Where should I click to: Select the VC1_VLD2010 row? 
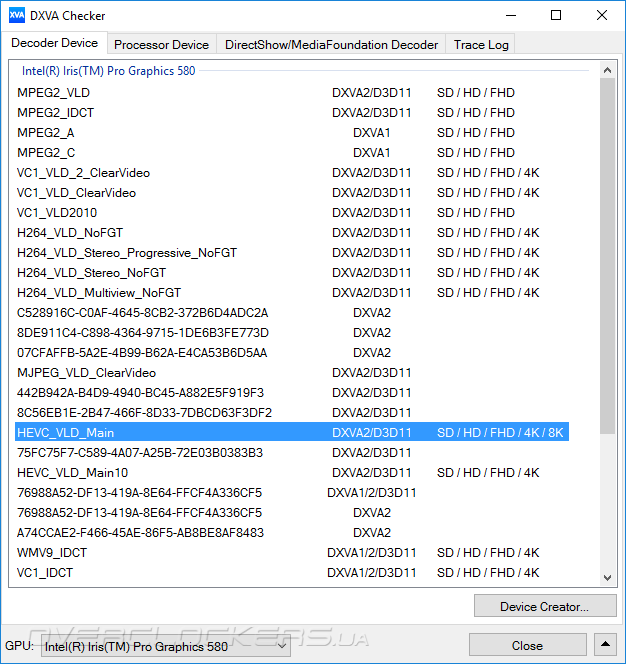click(x=292, y=213)
